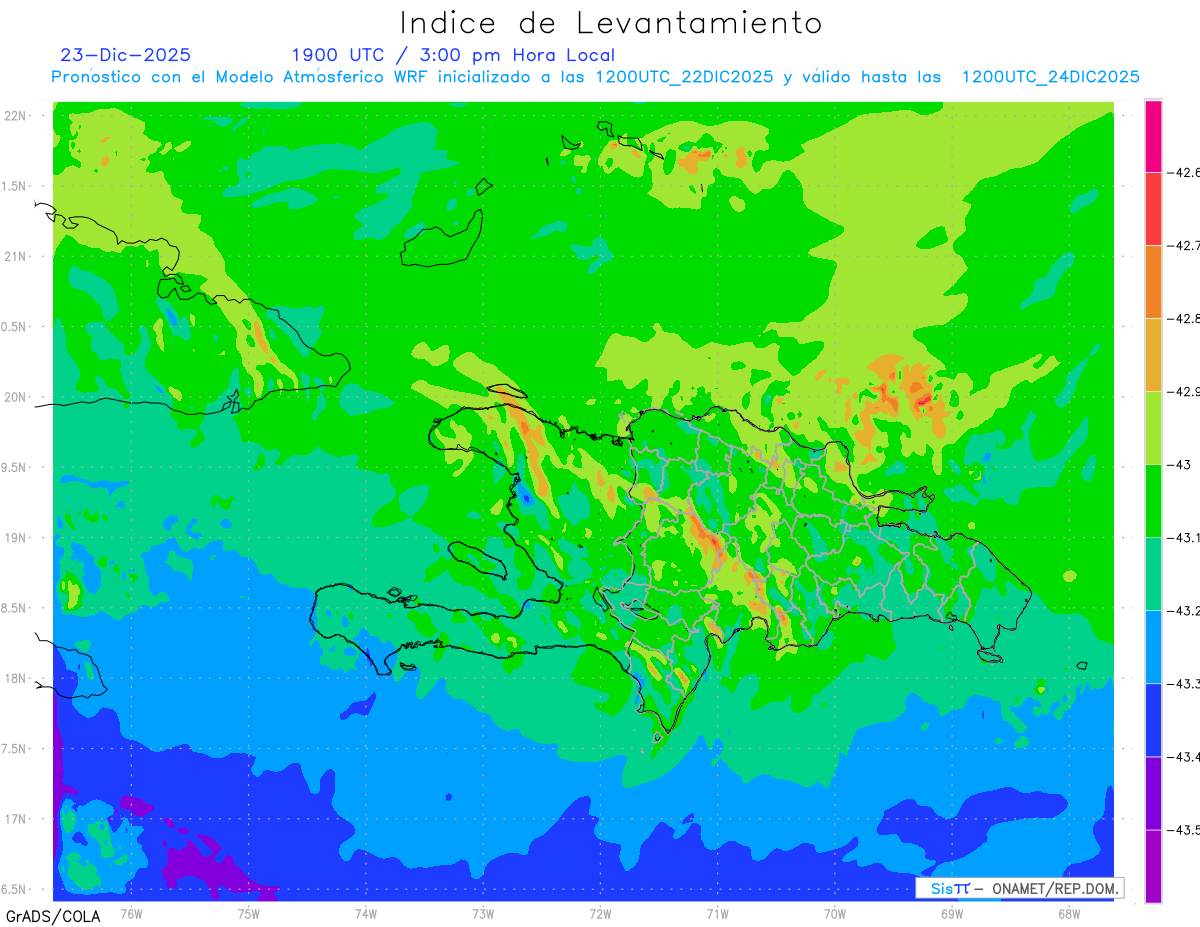This screenshot has height=927, width=1200.
Task: Click the 'GrADS/COLA' credit label
Action: tap(52, 916)
